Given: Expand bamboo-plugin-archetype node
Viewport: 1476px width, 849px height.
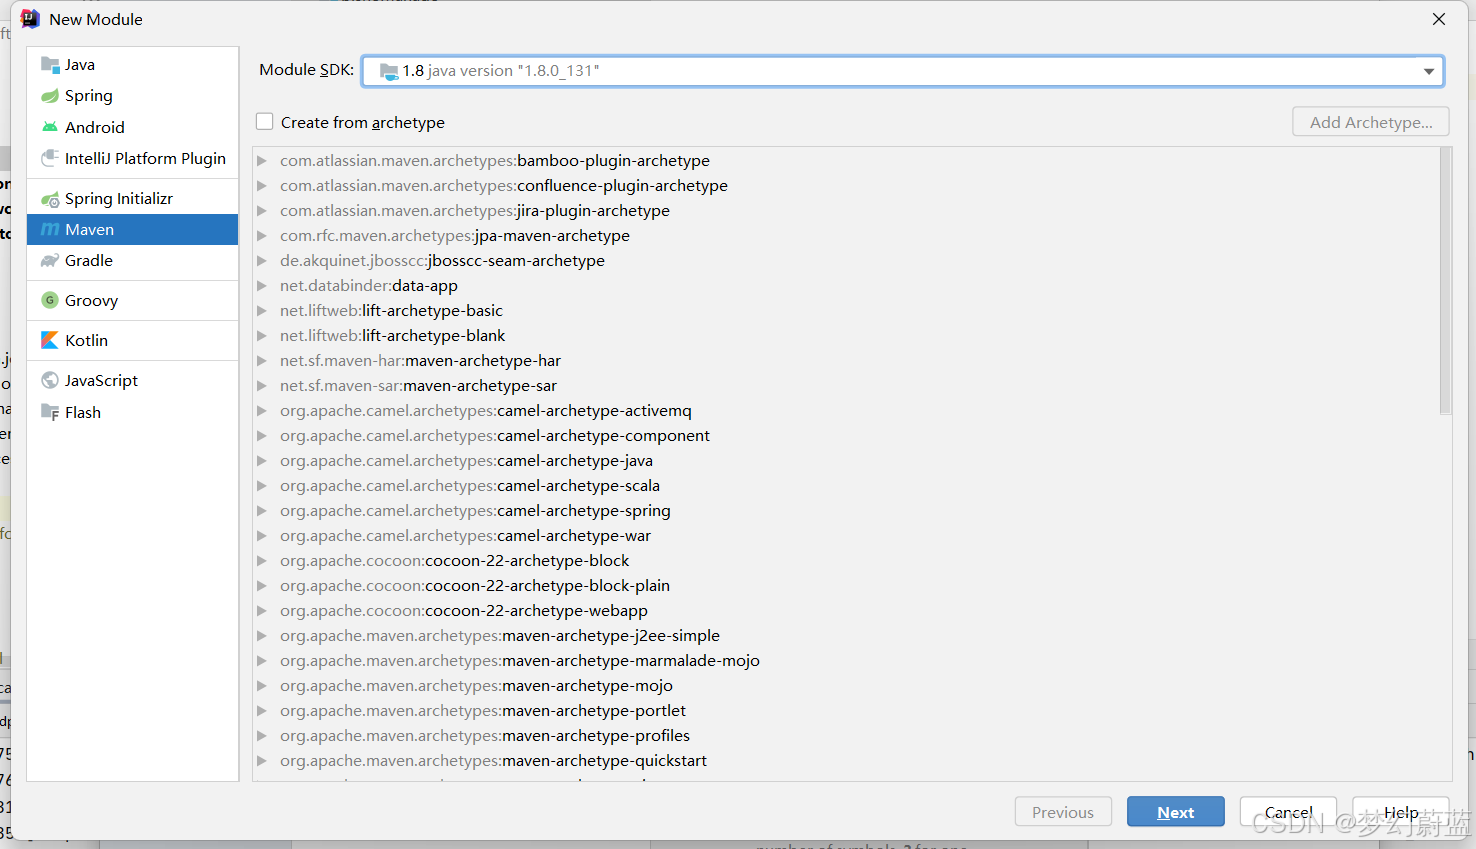Looking at the screenshot, I should coord(262,161).
